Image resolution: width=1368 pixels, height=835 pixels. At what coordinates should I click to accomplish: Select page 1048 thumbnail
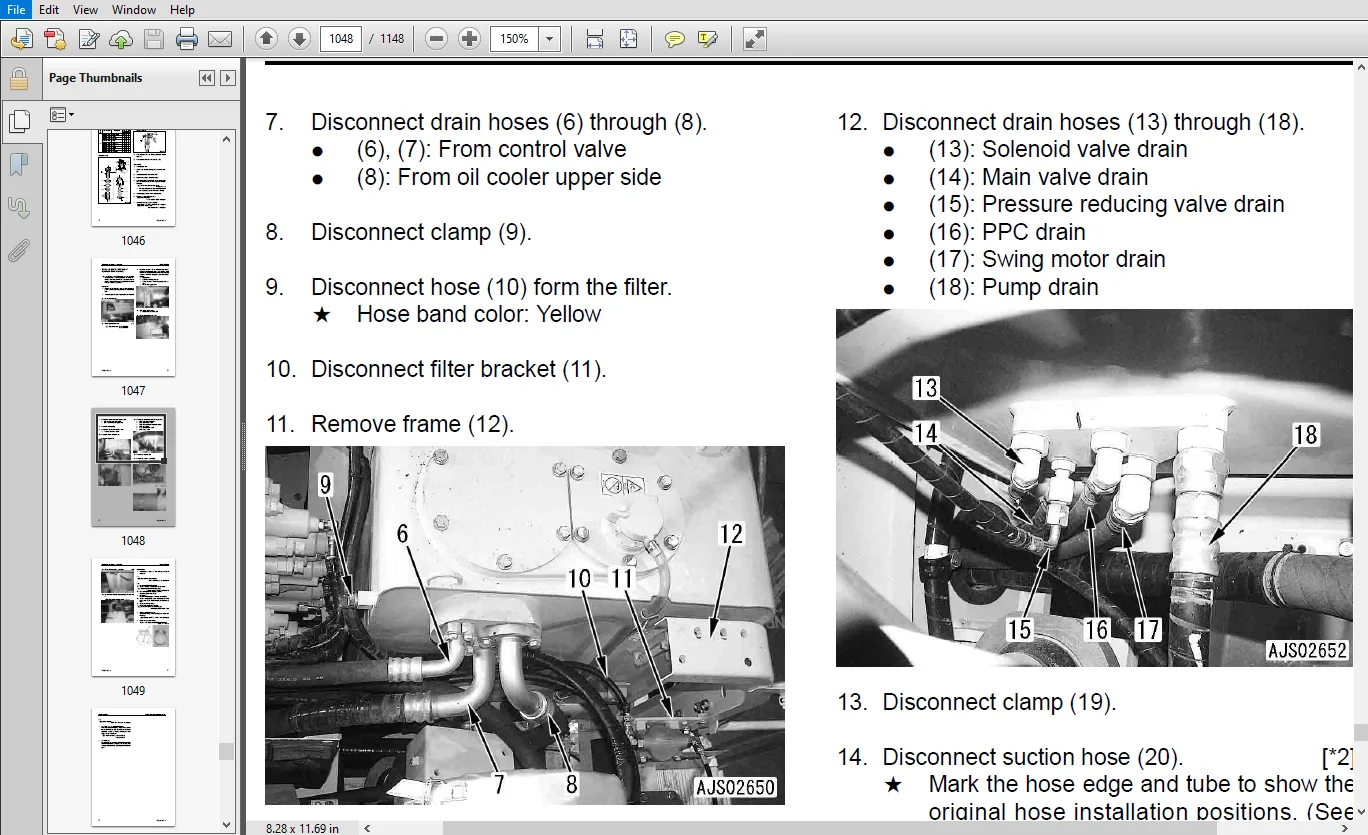(x=133, y=467)
